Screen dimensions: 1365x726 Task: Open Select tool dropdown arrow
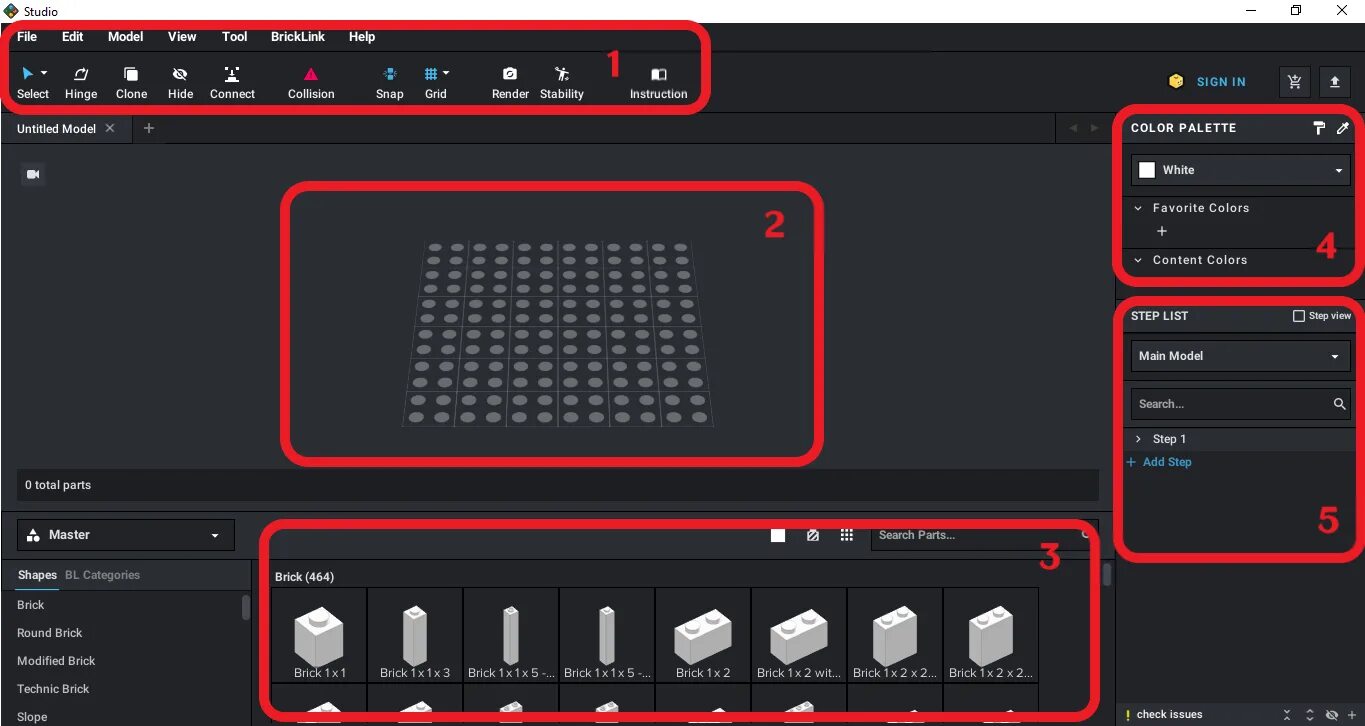(x=44, y=73)
